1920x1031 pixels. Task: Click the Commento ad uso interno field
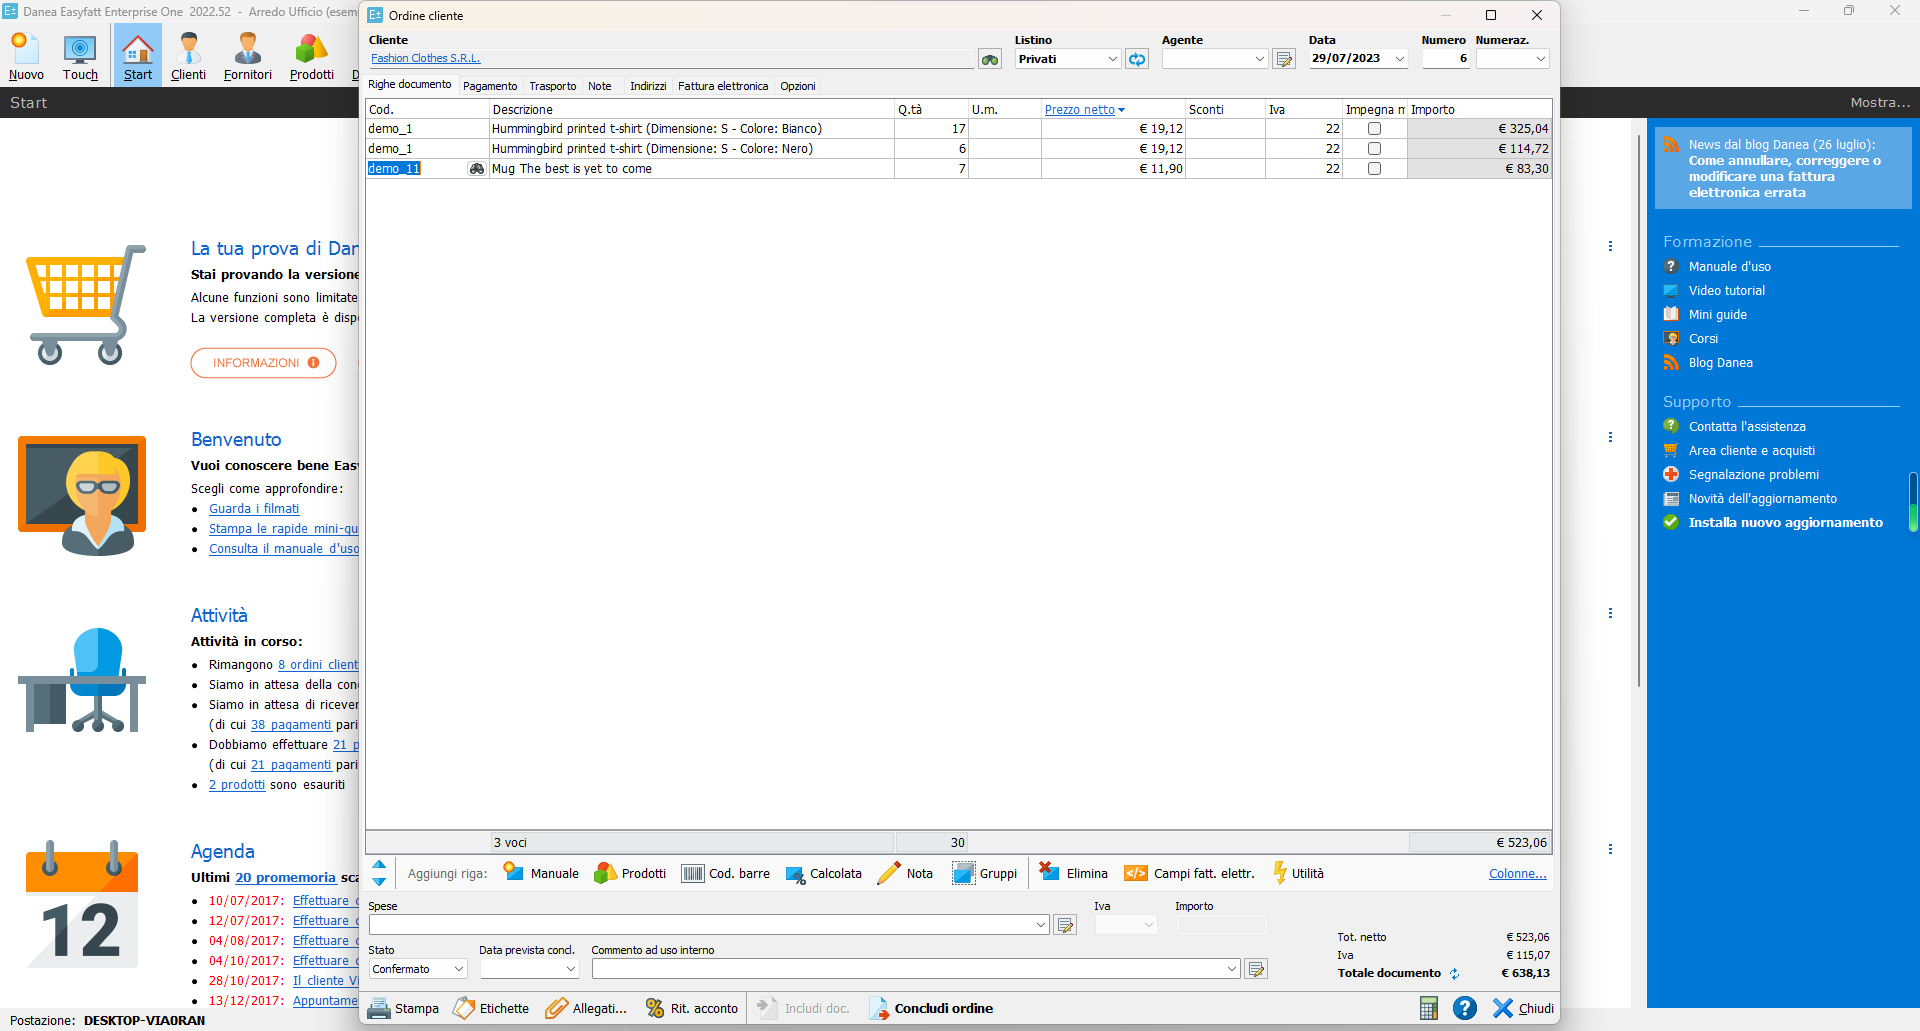coord(908,969)
